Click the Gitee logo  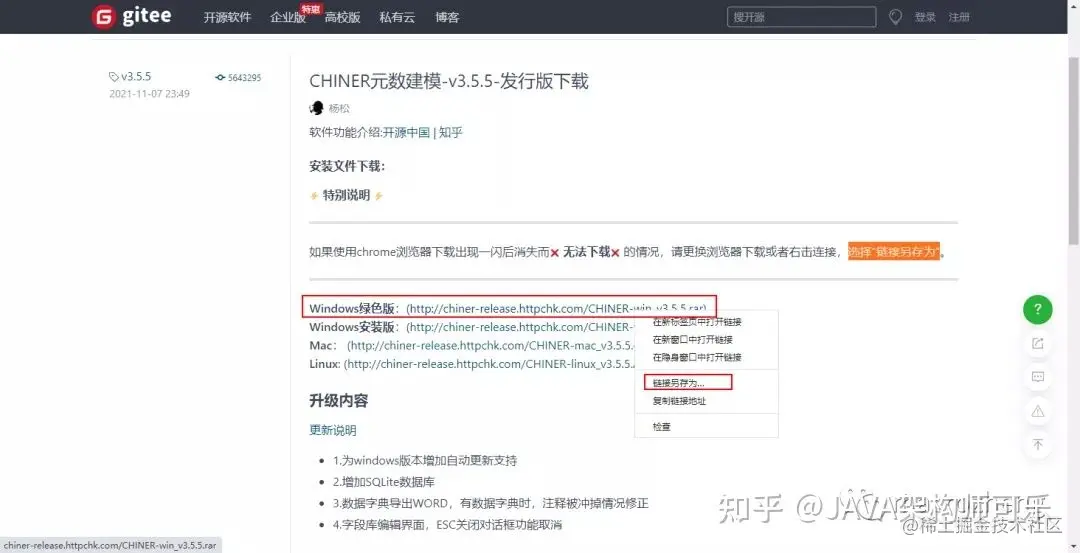132,17
